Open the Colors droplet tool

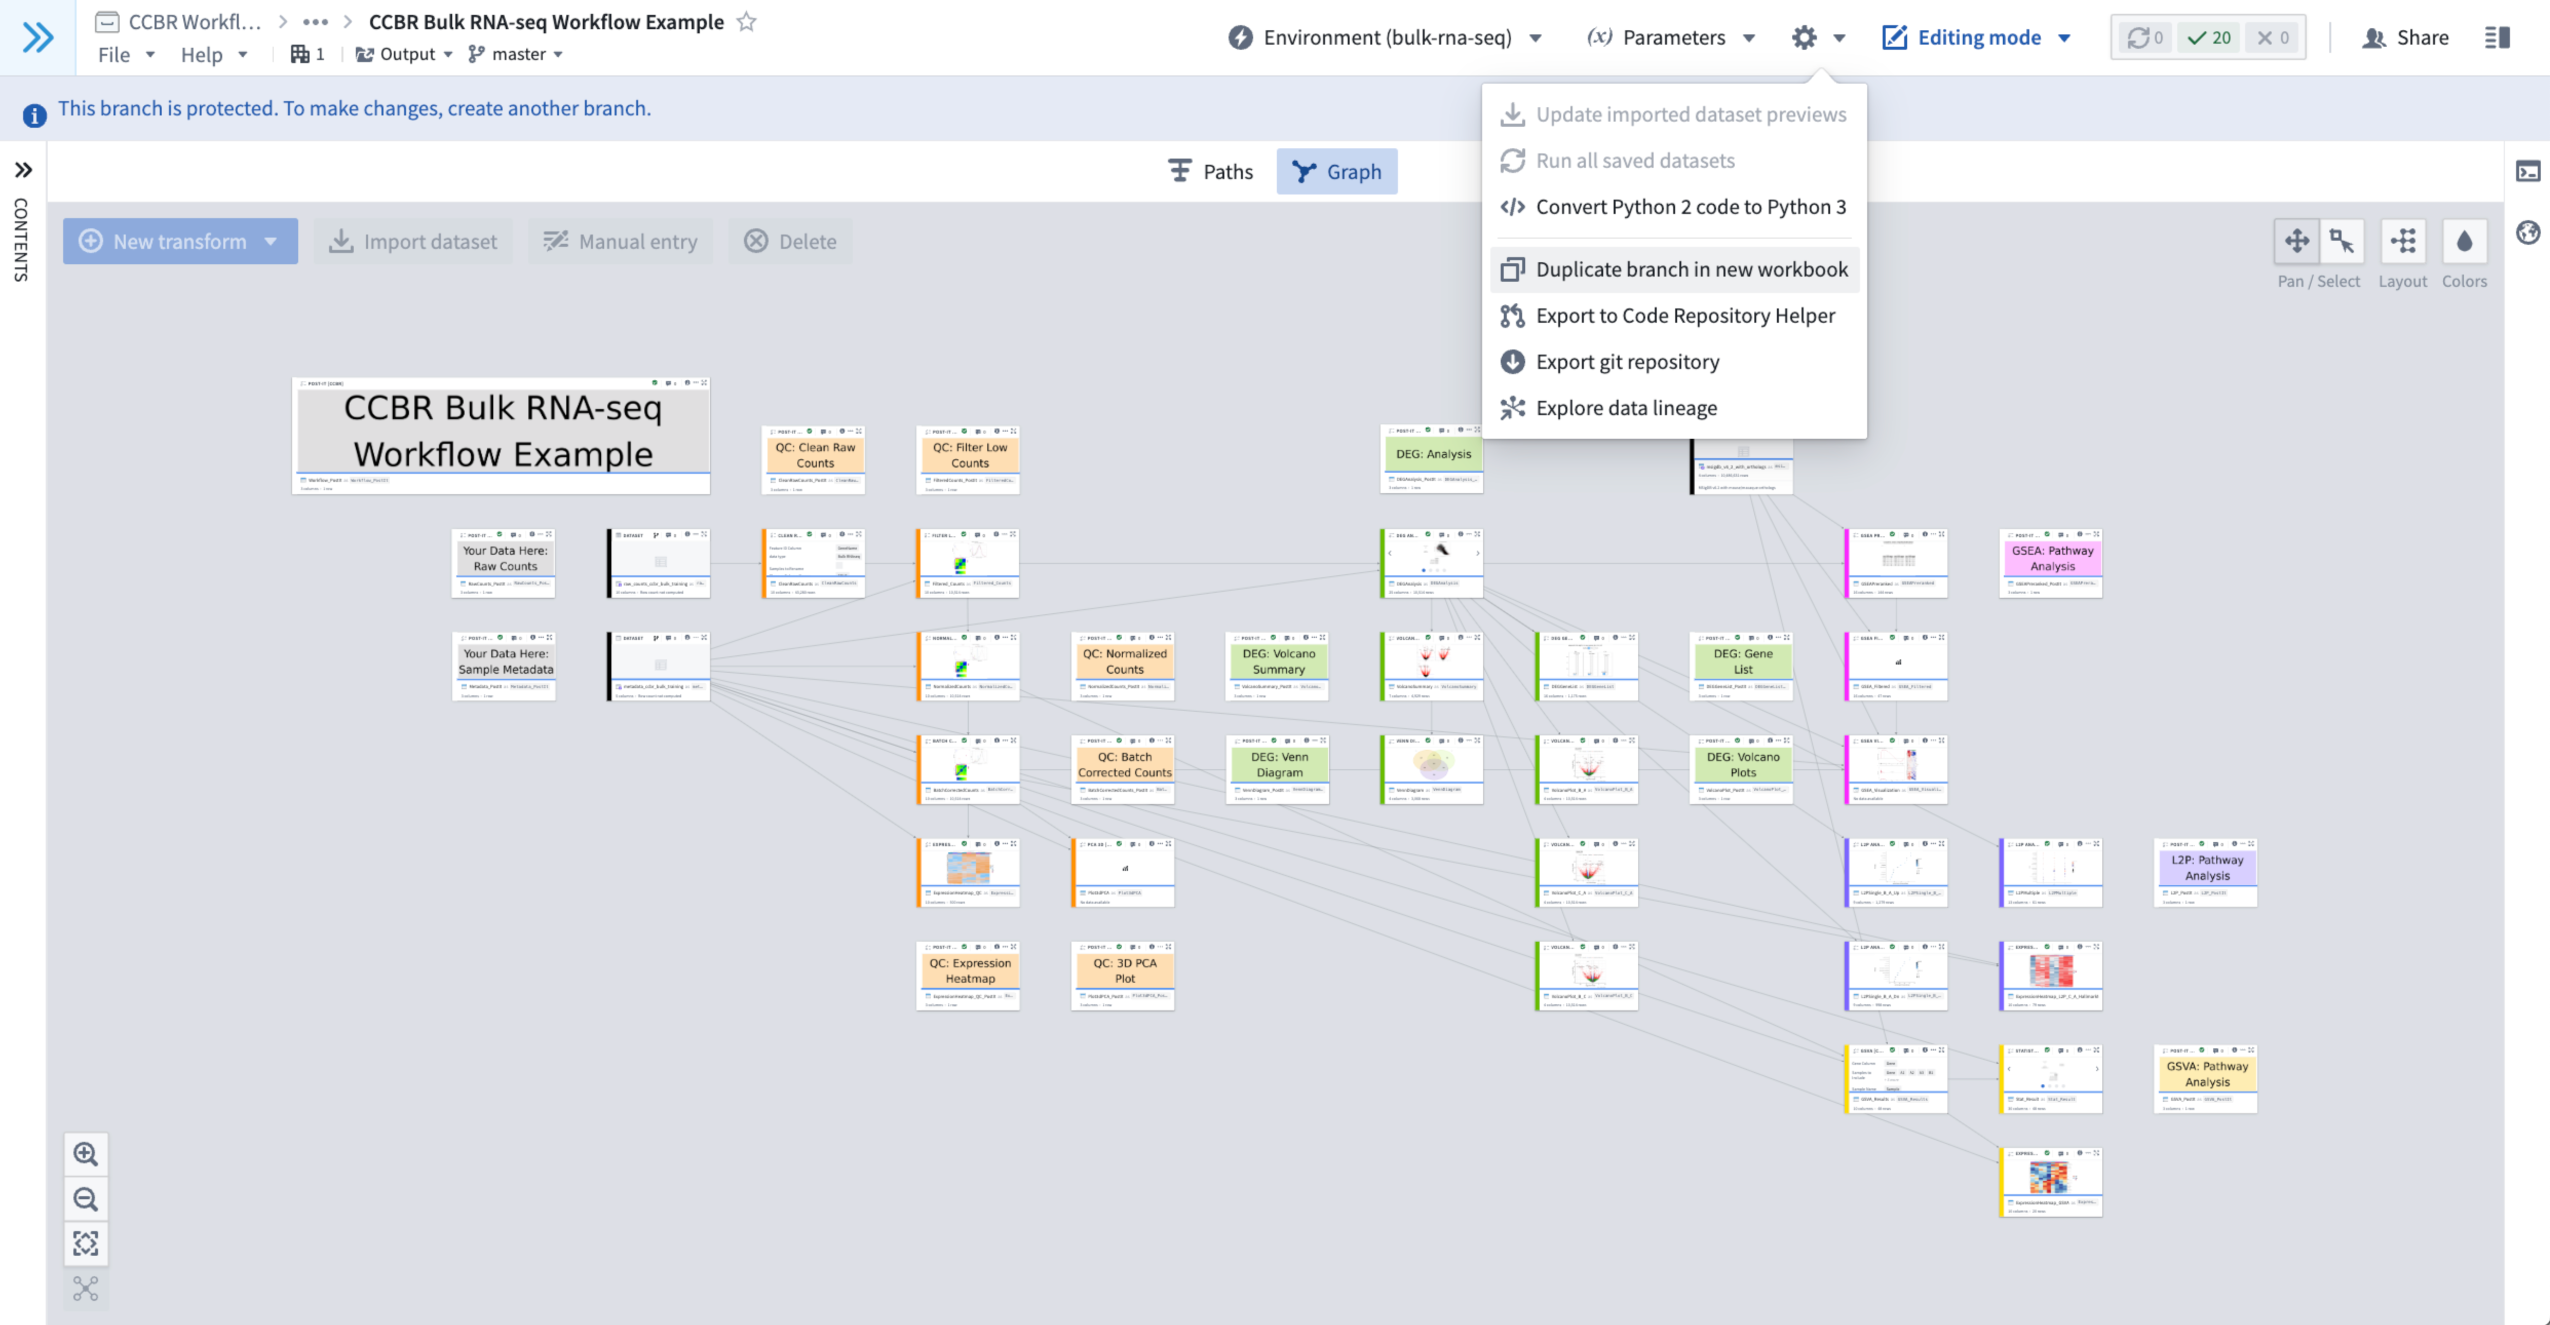[2464, 241]
